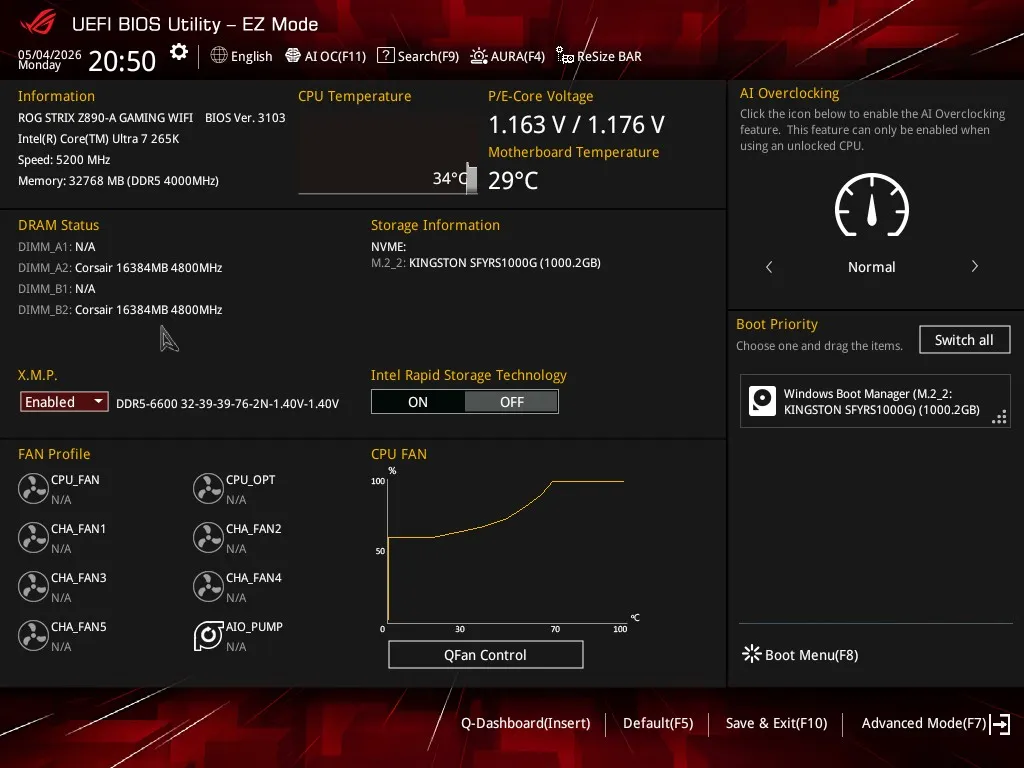
Task: Click the AI OC brain icon
Action: coord(293,56)
